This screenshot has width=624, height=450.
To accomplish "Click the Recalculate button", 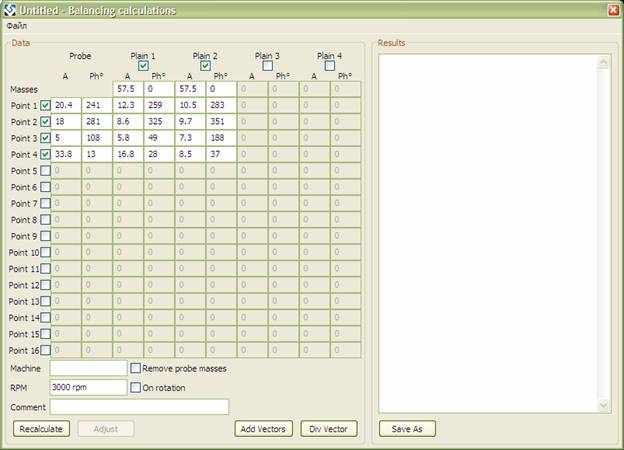I will (x=41, y=429).
